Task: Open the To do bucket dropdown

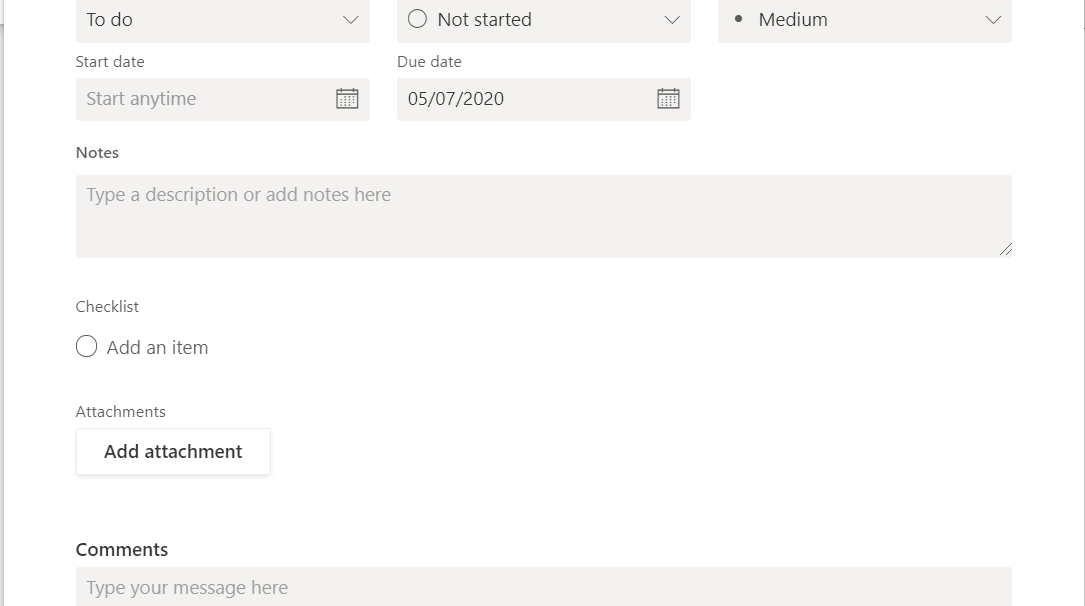Action: point(210,20)
